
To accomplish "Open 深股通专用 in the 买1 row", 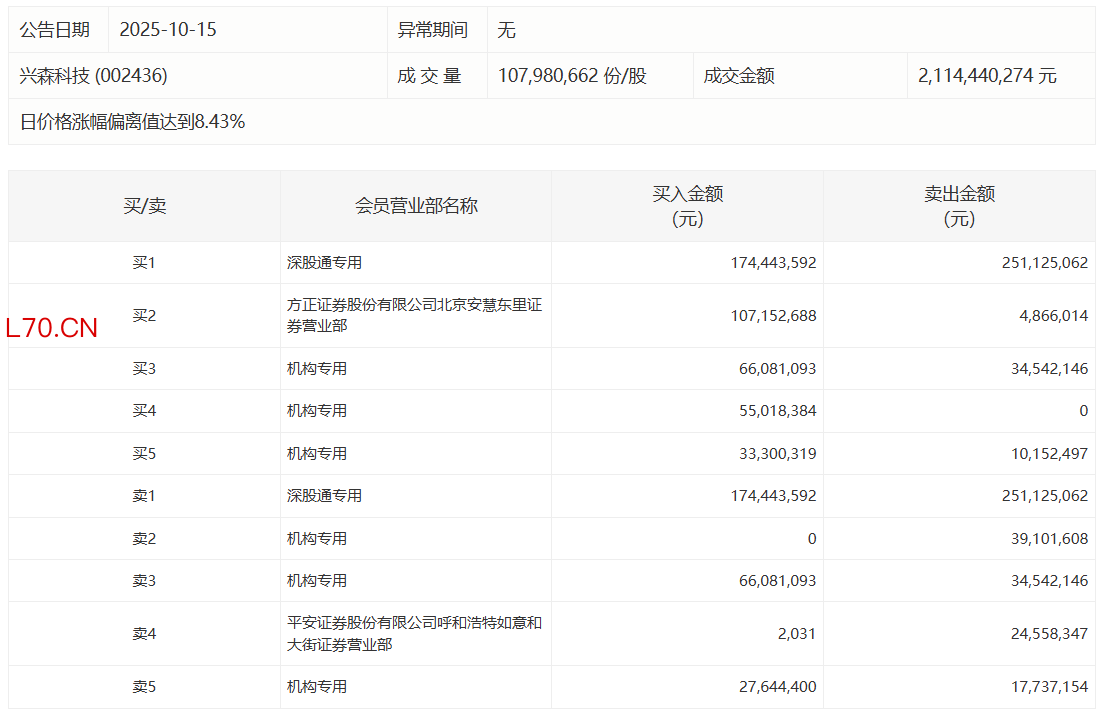I will point(324,263).
